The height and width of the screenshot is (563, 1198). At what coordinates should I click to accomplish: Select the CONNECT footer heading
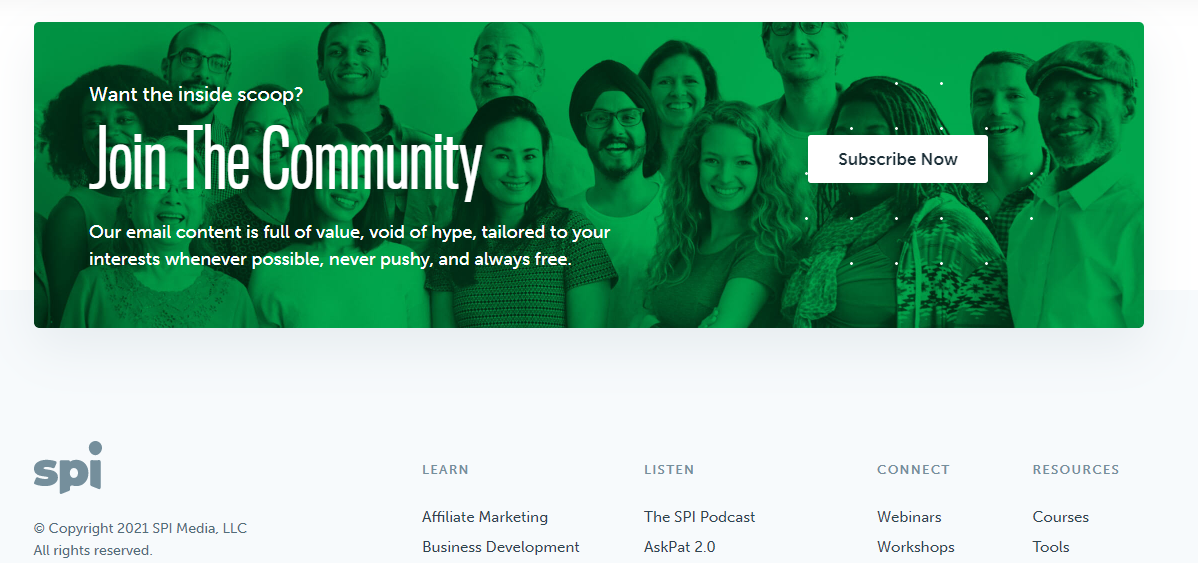click(x=913, y=470)
